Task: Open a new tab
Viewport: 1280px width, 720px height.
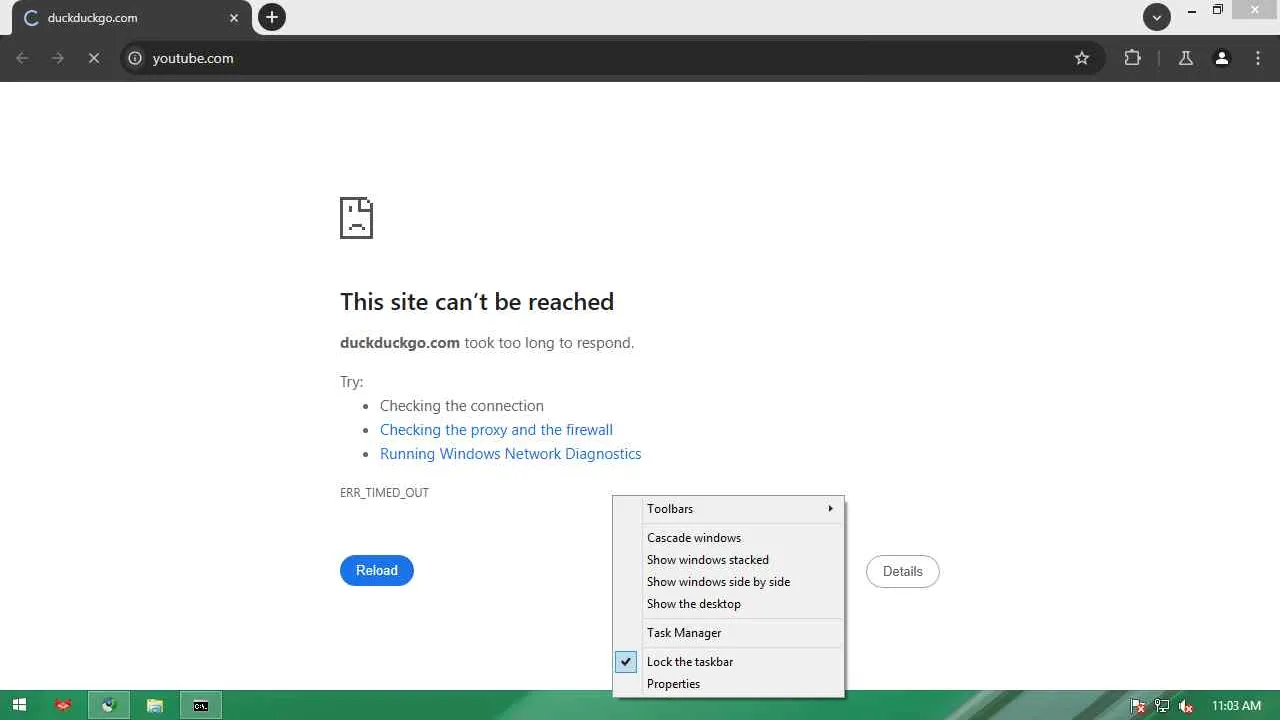Action: [272, 17]
